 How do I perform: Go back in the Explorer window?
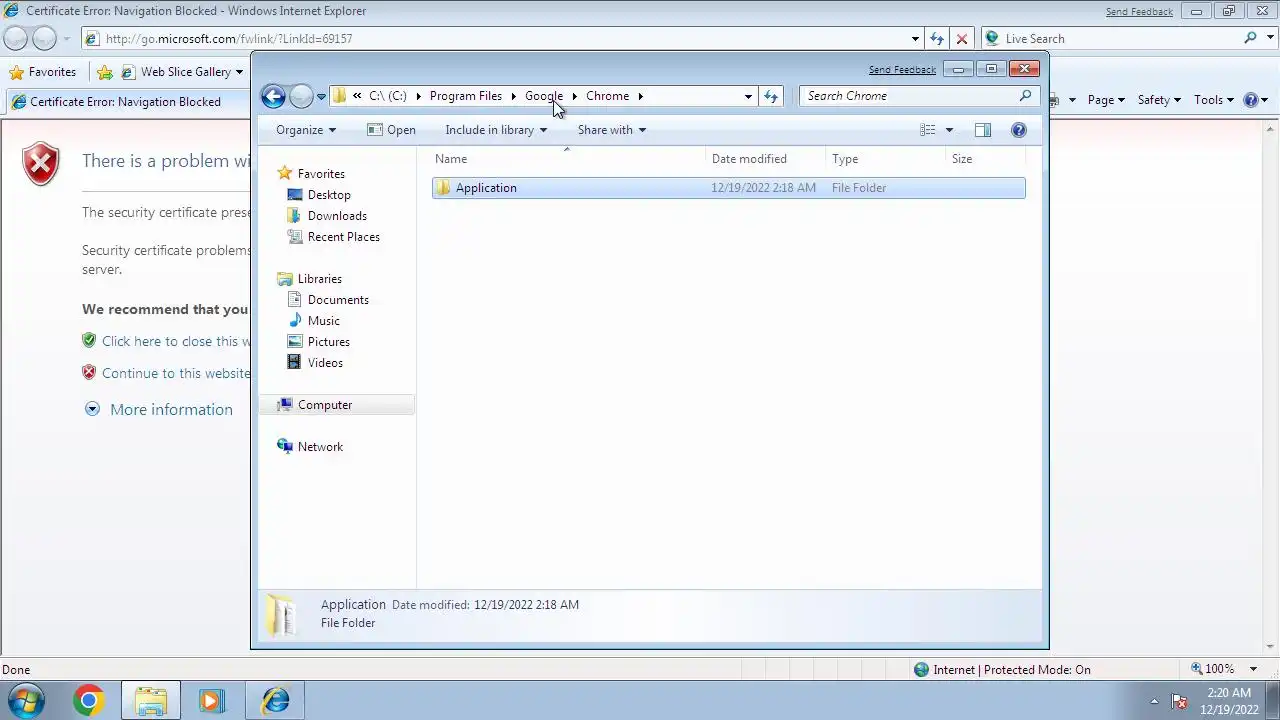[x=273, y=96]
